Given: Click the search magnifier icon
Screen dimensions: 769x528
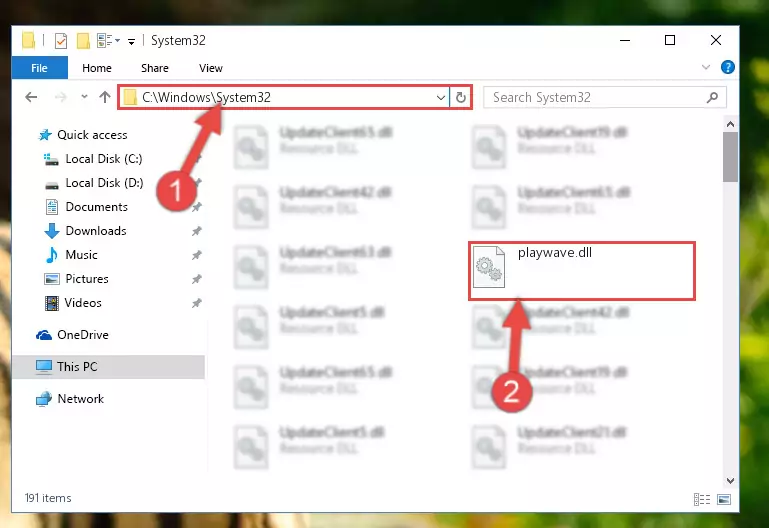Looking at the screenshot, I should (712, 97).
